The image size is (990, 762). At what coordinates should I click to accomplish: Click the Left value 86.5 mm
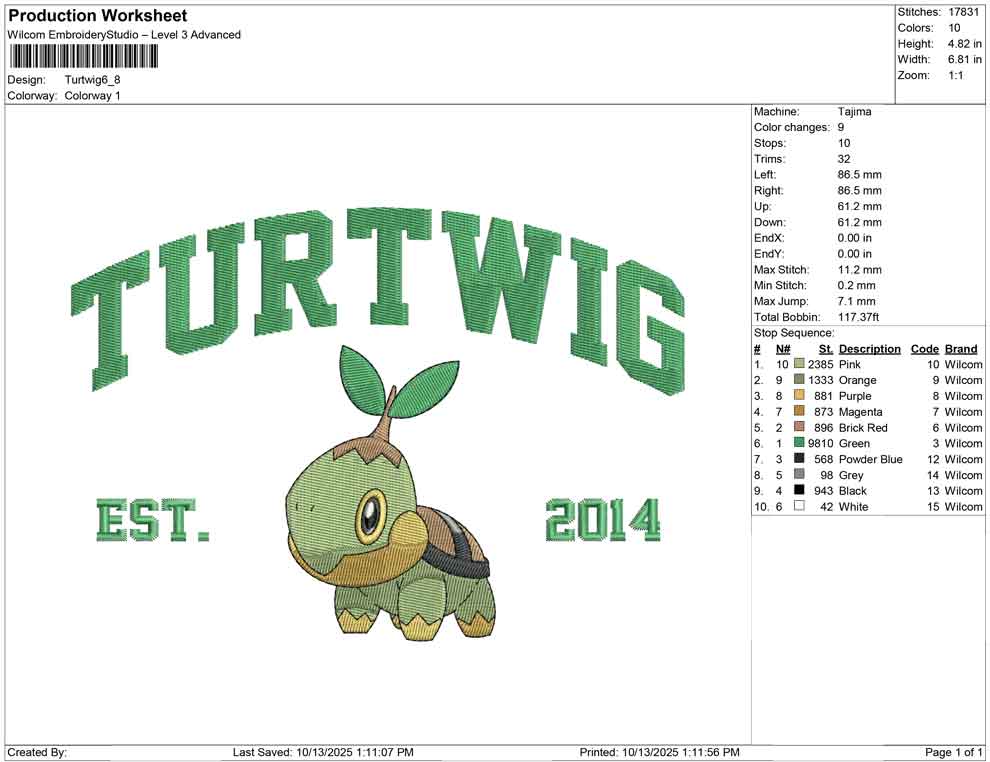pyautogui.click(x=859, y=175)
